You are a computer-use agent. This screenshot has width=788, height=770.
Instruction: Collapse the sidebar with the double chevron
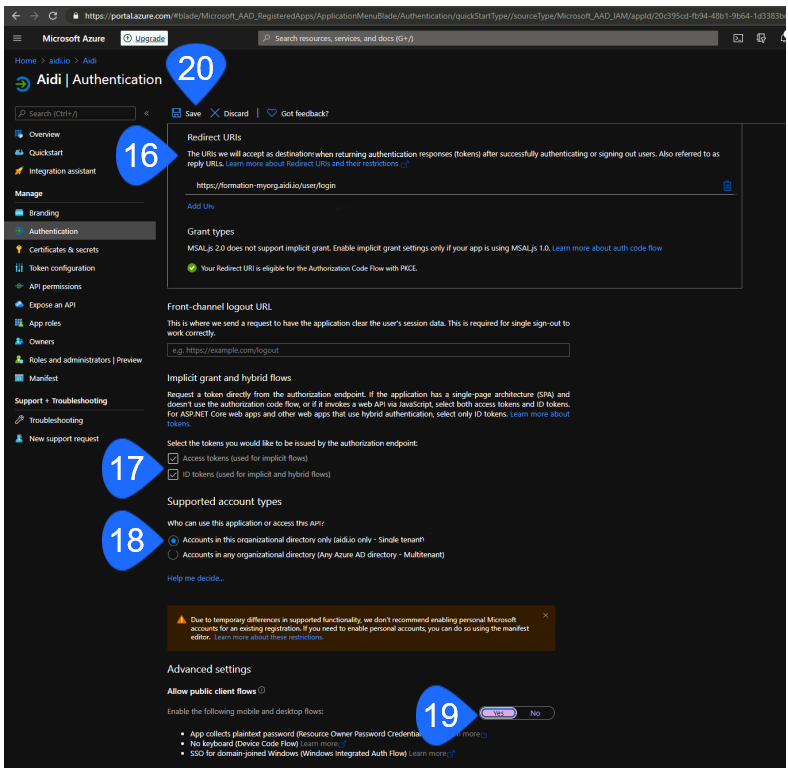pos(147,114)
